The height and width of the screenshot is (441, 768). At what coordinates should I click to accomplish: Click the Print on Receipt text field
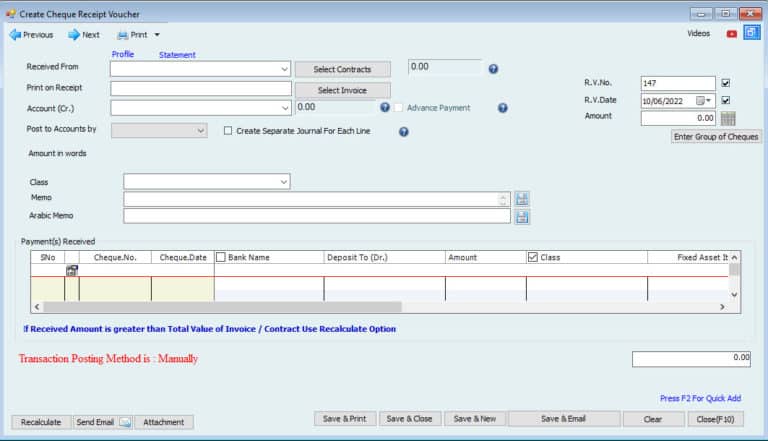(200, 88)
